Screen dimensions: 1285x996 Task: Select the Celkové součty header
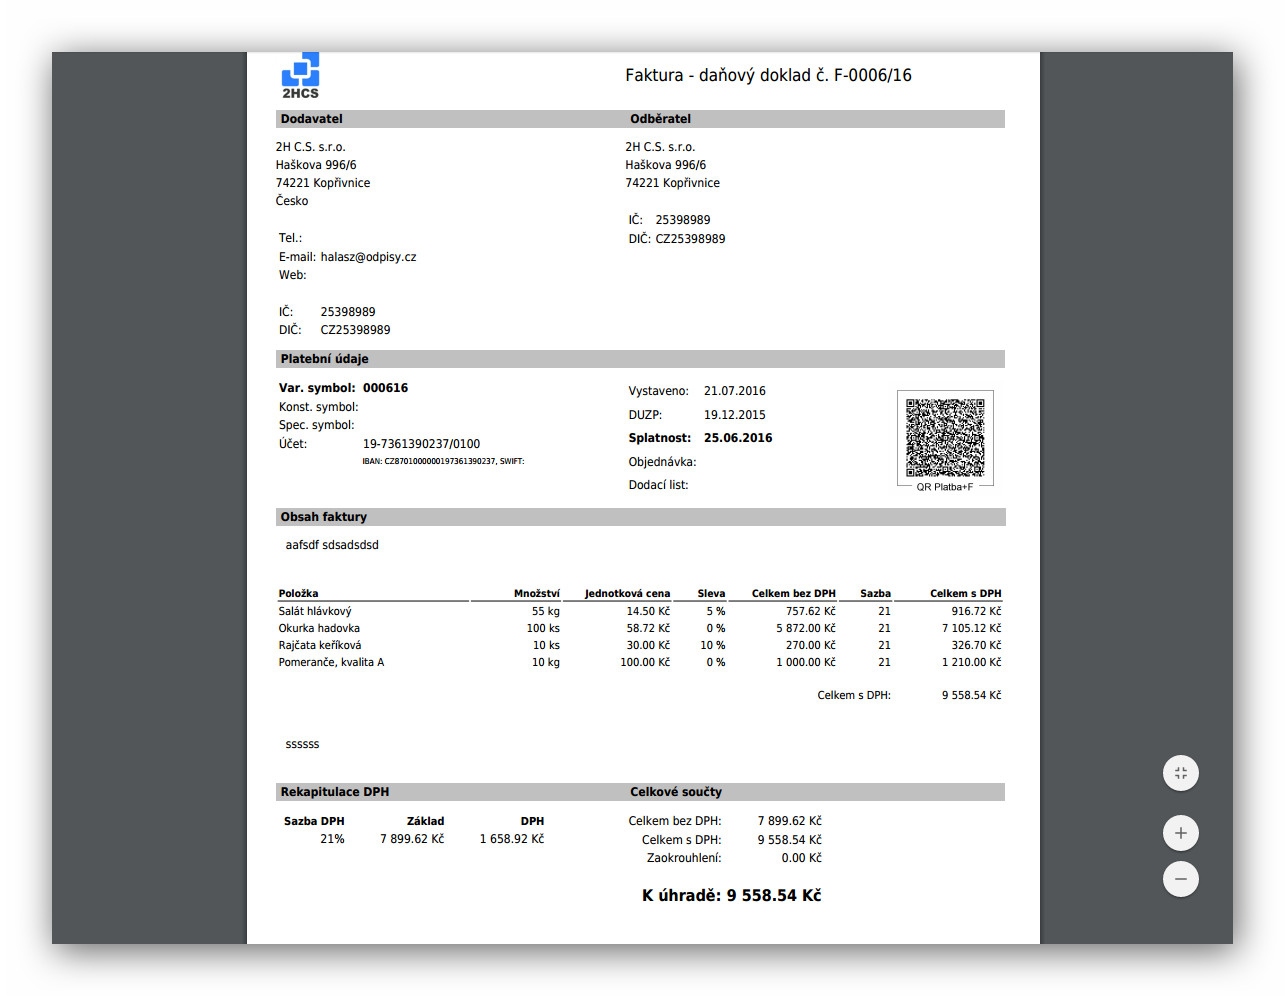point(675,792)
